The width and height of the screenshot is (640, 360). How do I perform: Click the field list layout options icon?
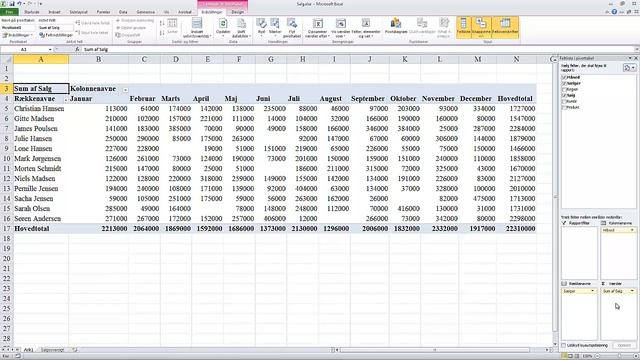pyautogui.click(x=629, y=68)
